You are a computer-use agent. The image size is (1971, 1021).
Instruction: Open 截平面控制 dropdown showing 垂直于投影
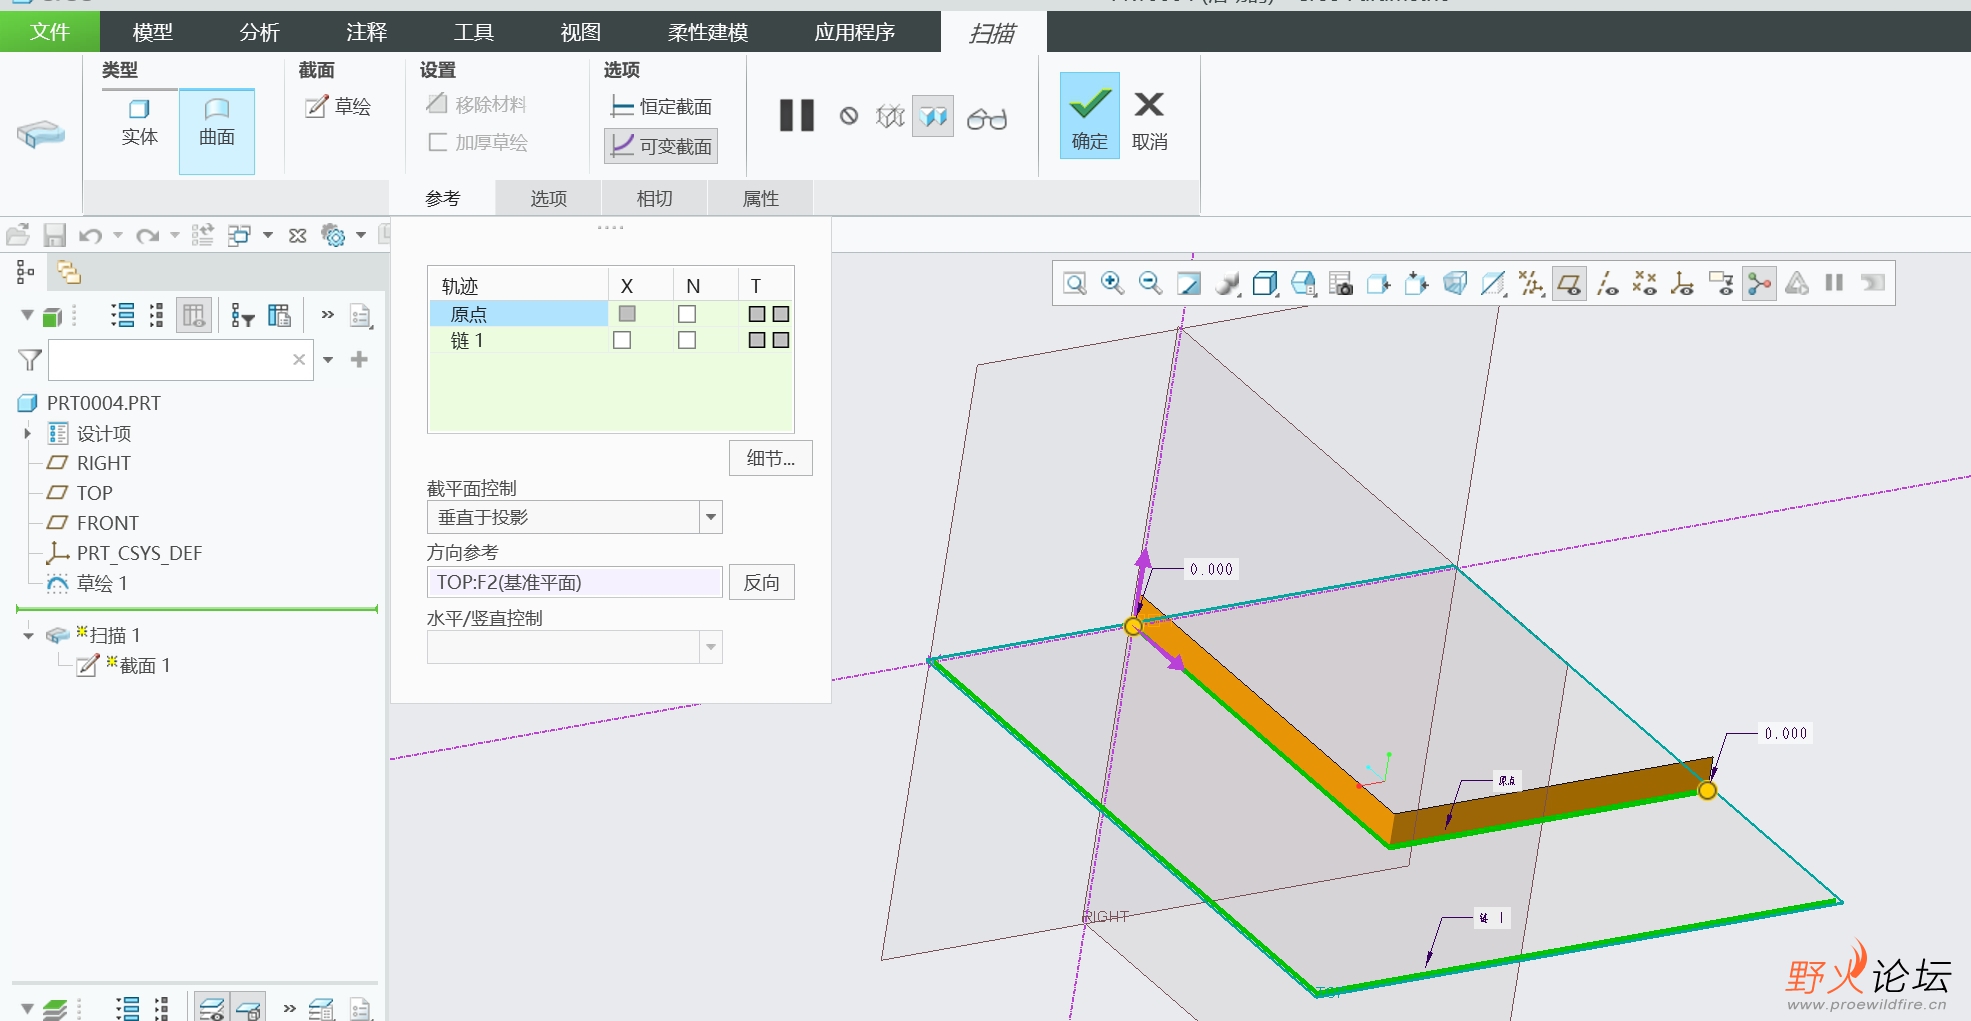pyautogui.click(x=711, y=517)
